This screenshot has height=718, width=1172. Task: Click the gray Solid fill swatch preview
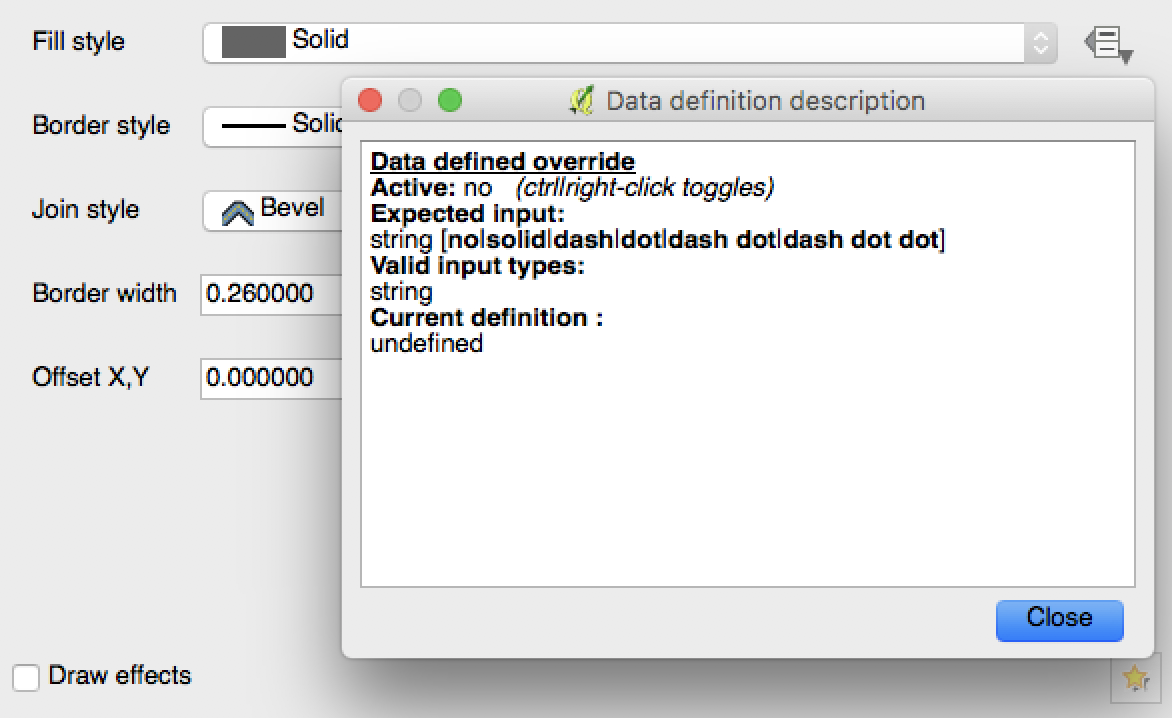pyautogui.click(x=253, y=42)
